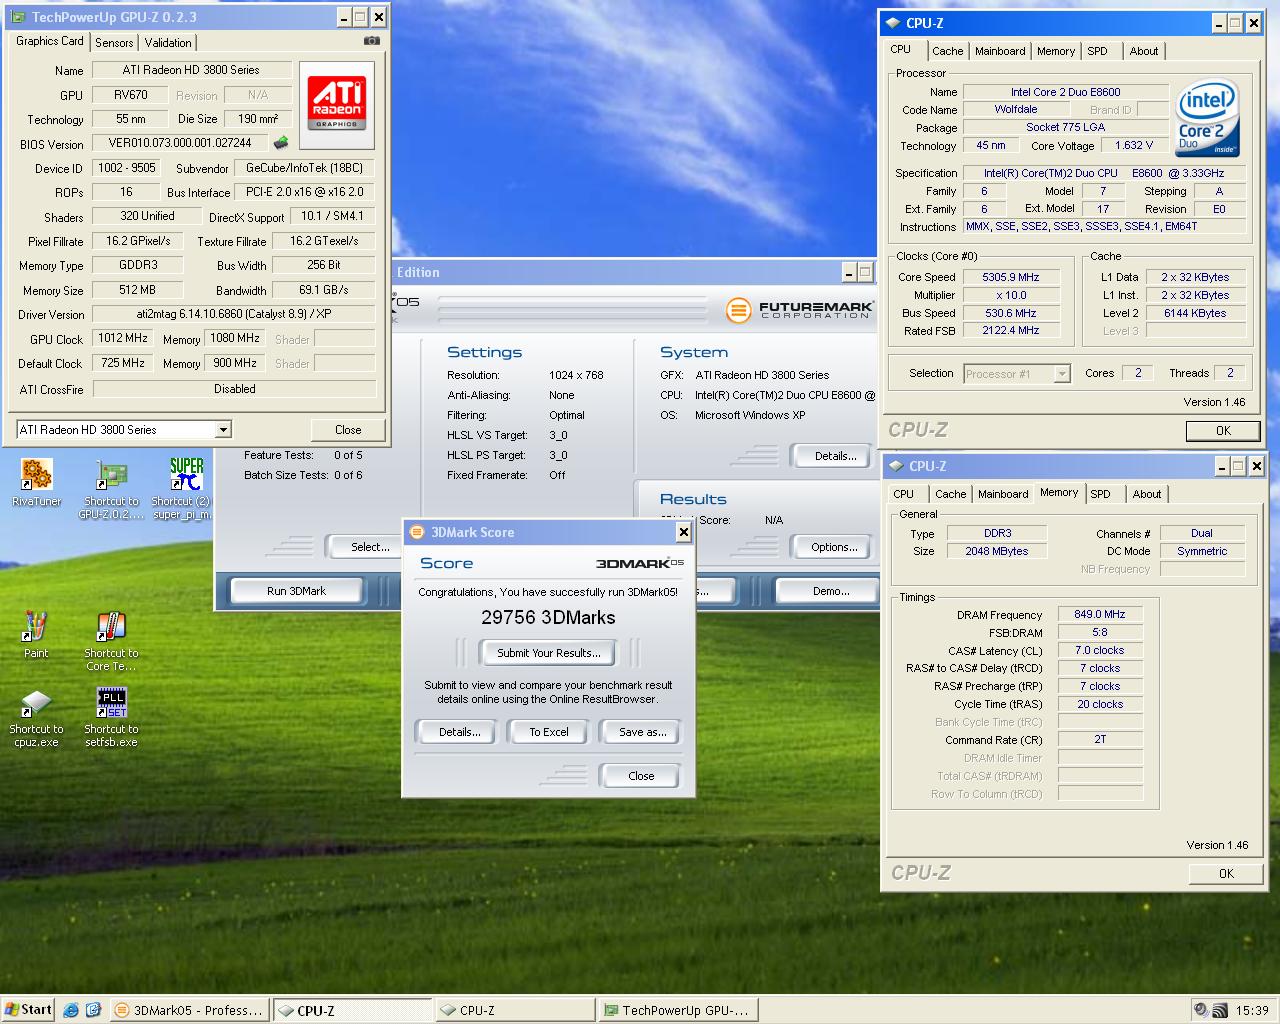The height and width of the screenshot is (1024, 1280).
Task: Click the Close button in GPU-Z
Action: (348, 430)
